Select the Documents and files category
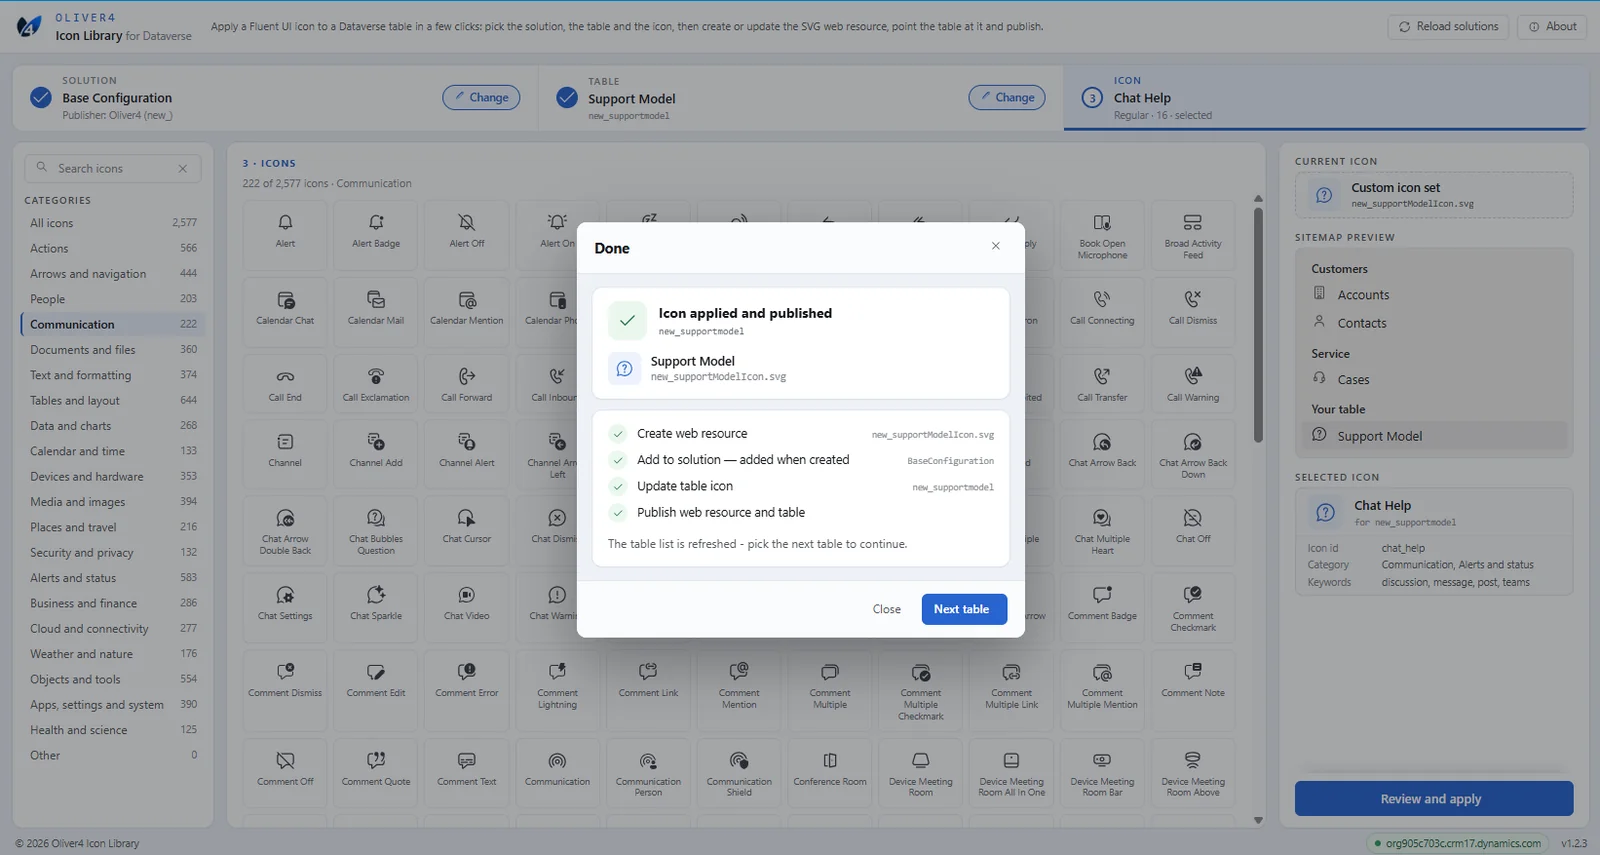Screen dimensions: 1600x855 113,350
